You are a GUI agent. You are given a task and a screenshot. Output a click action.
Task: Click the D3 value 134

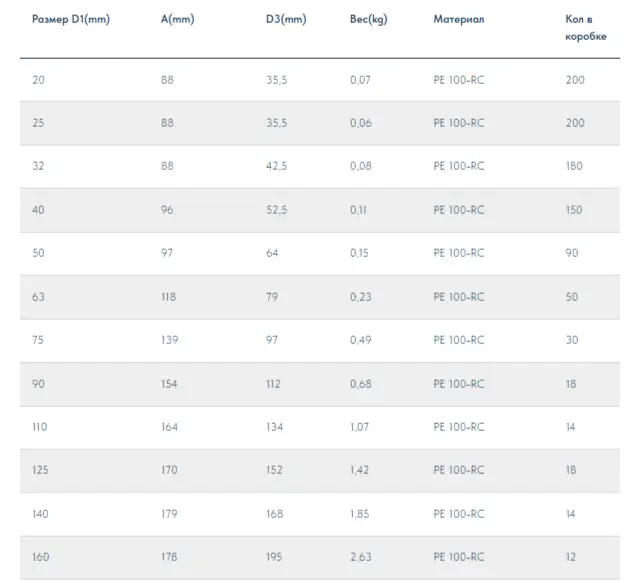[274, 427]
